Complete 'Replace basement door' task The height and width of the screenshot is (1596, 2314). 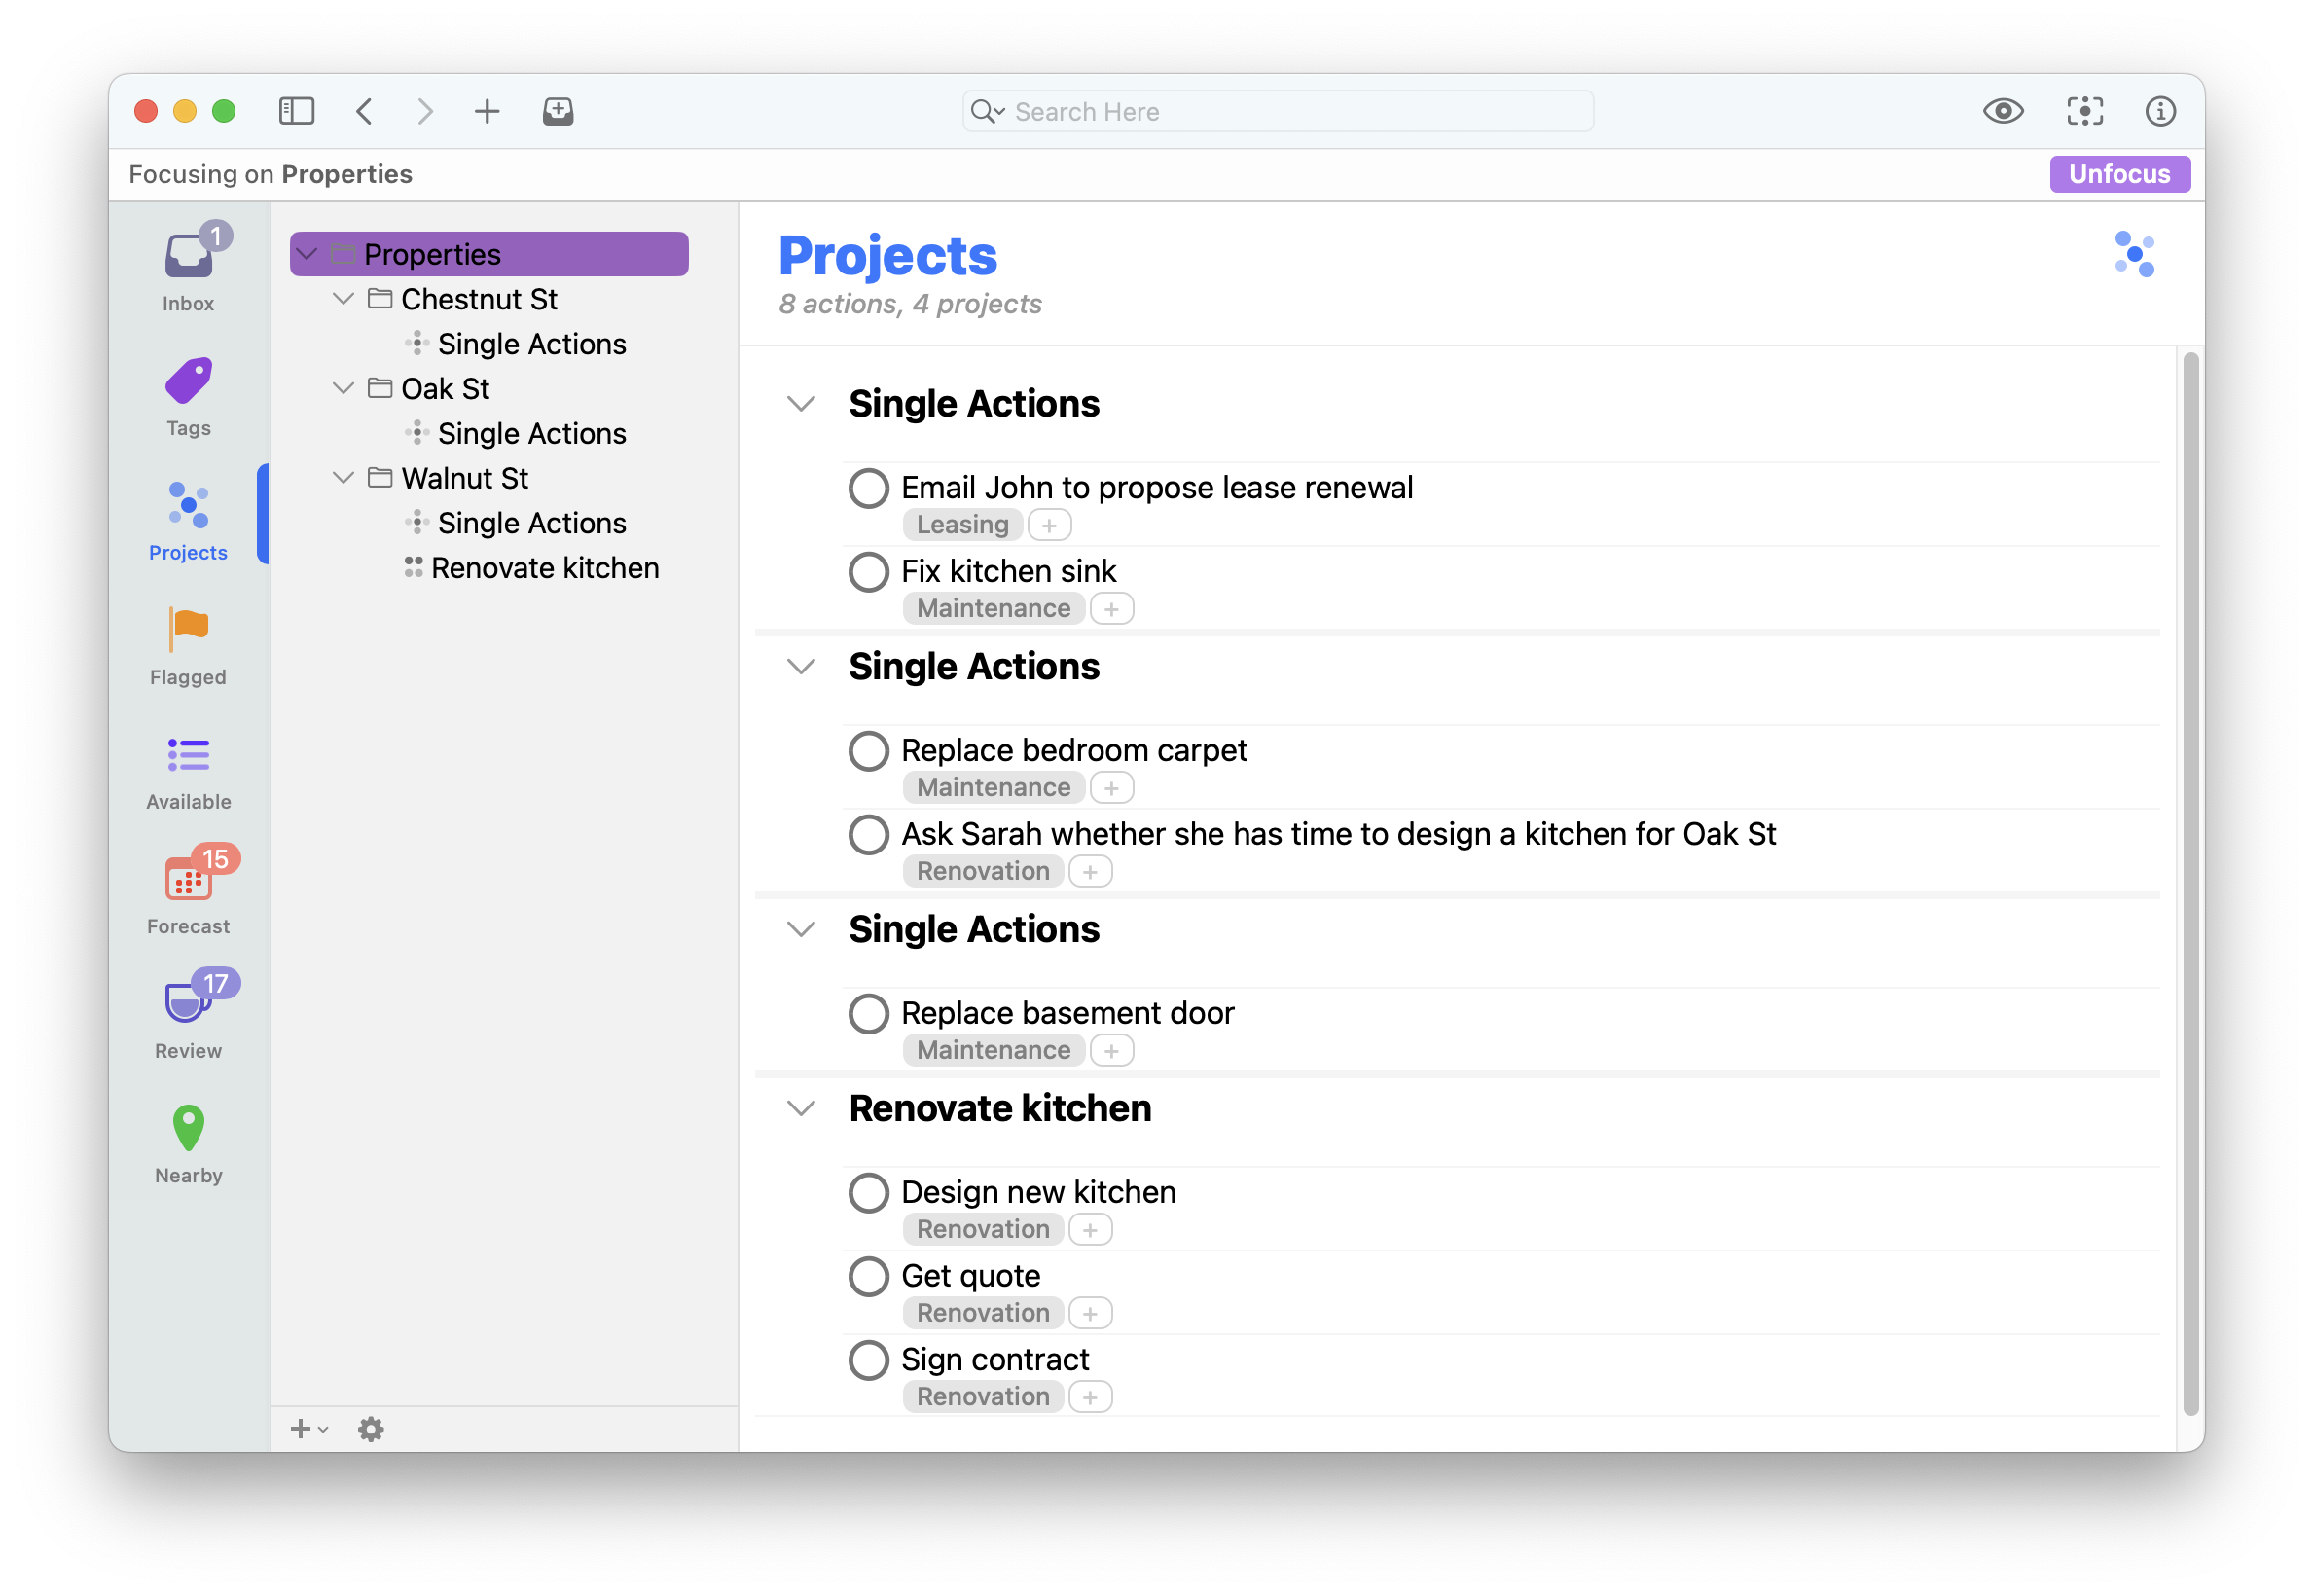[x=868, y=1013]
